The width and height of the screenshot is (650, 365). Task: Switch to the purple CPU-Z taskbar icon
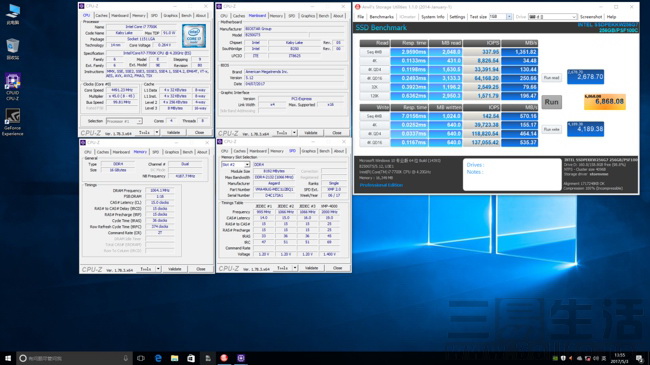[241, 358]
